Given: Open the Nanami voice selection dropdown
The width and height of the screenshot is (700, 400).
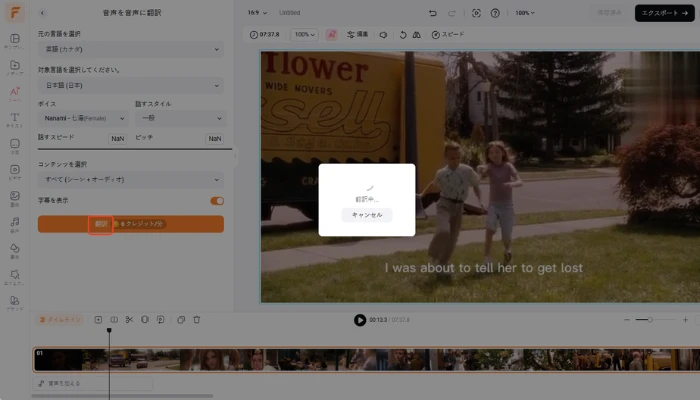Looking at the screenshot, I should coord(83,118).
